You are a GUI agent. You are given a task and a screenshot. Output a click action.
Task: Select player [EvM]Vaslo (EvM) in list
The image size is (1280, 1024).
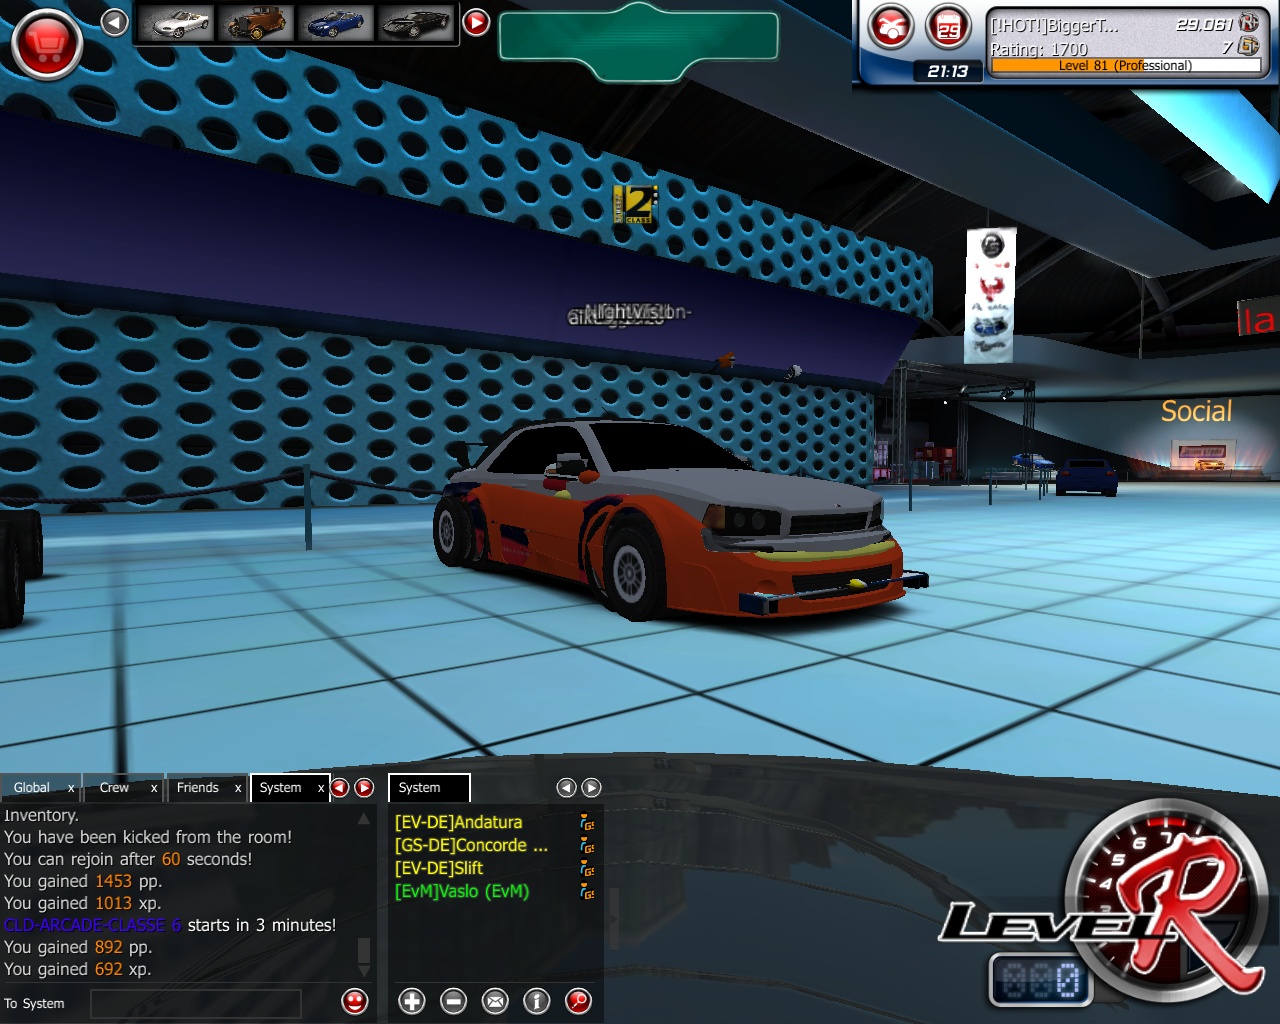[x=461, y=891]
